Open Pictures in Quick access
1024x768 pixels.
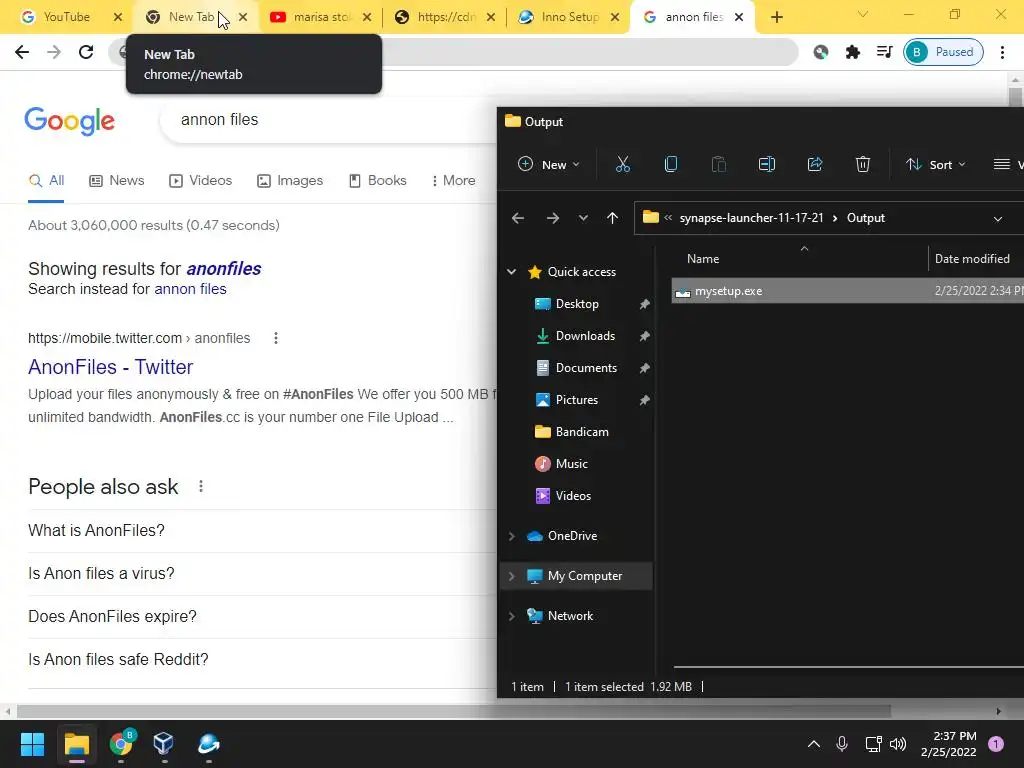[x=577, y=400]
